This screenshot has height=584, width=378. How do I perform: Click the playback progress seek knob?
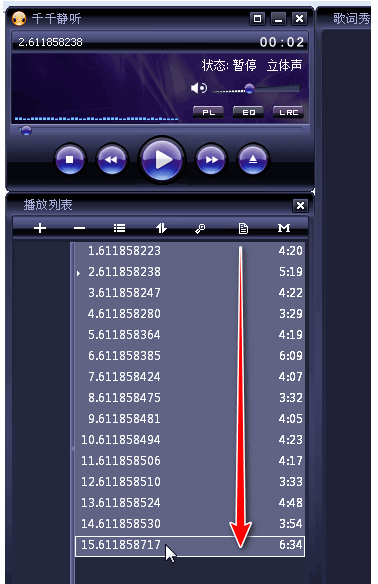pos(26,131)
